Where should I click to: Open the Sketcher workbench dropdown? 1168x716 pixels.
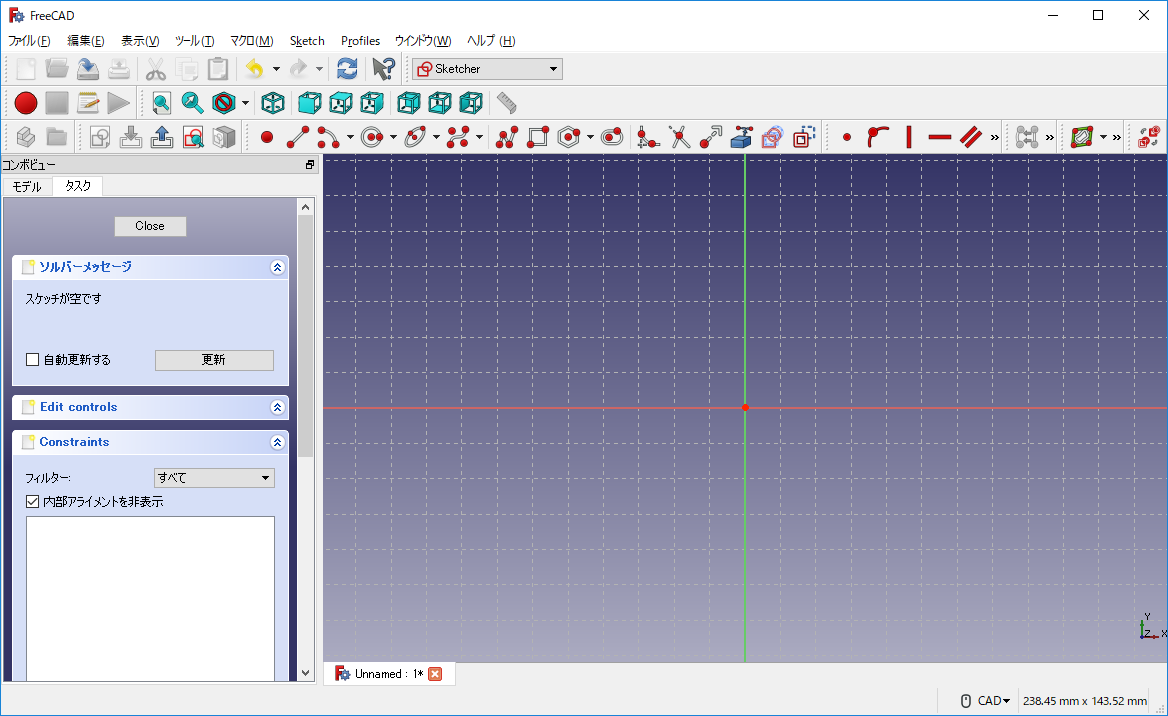(x=488, y=69)
